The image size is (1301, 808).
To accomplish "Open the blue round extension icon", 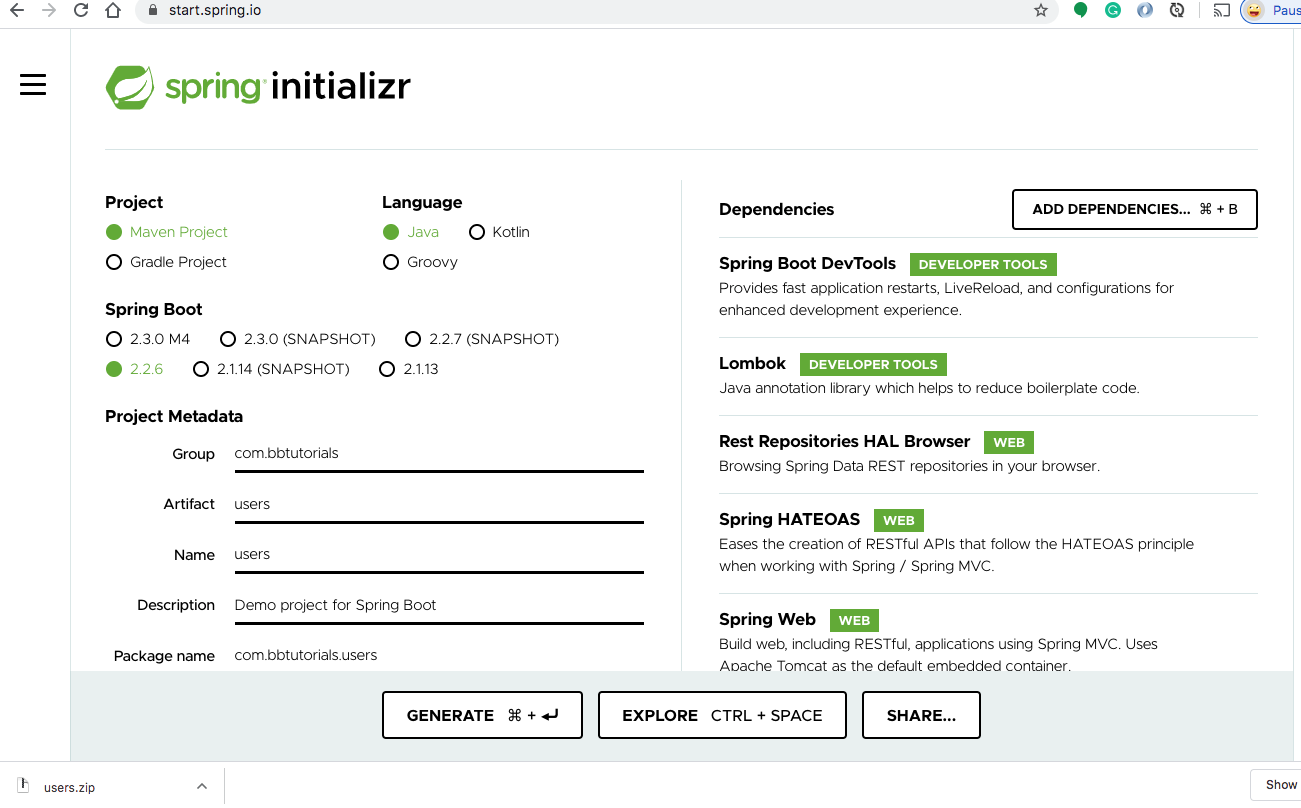I will pos(1145,11).
